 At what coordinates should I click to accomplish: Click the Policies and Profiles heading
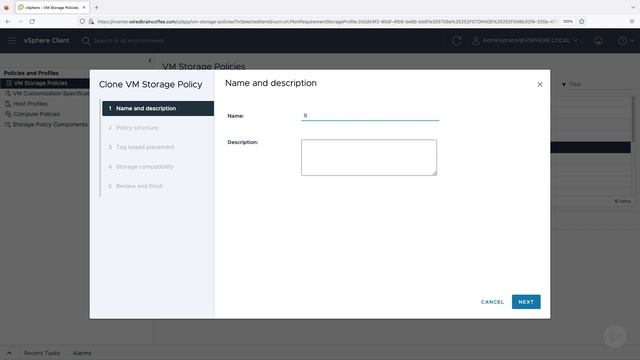pos(31,73)
